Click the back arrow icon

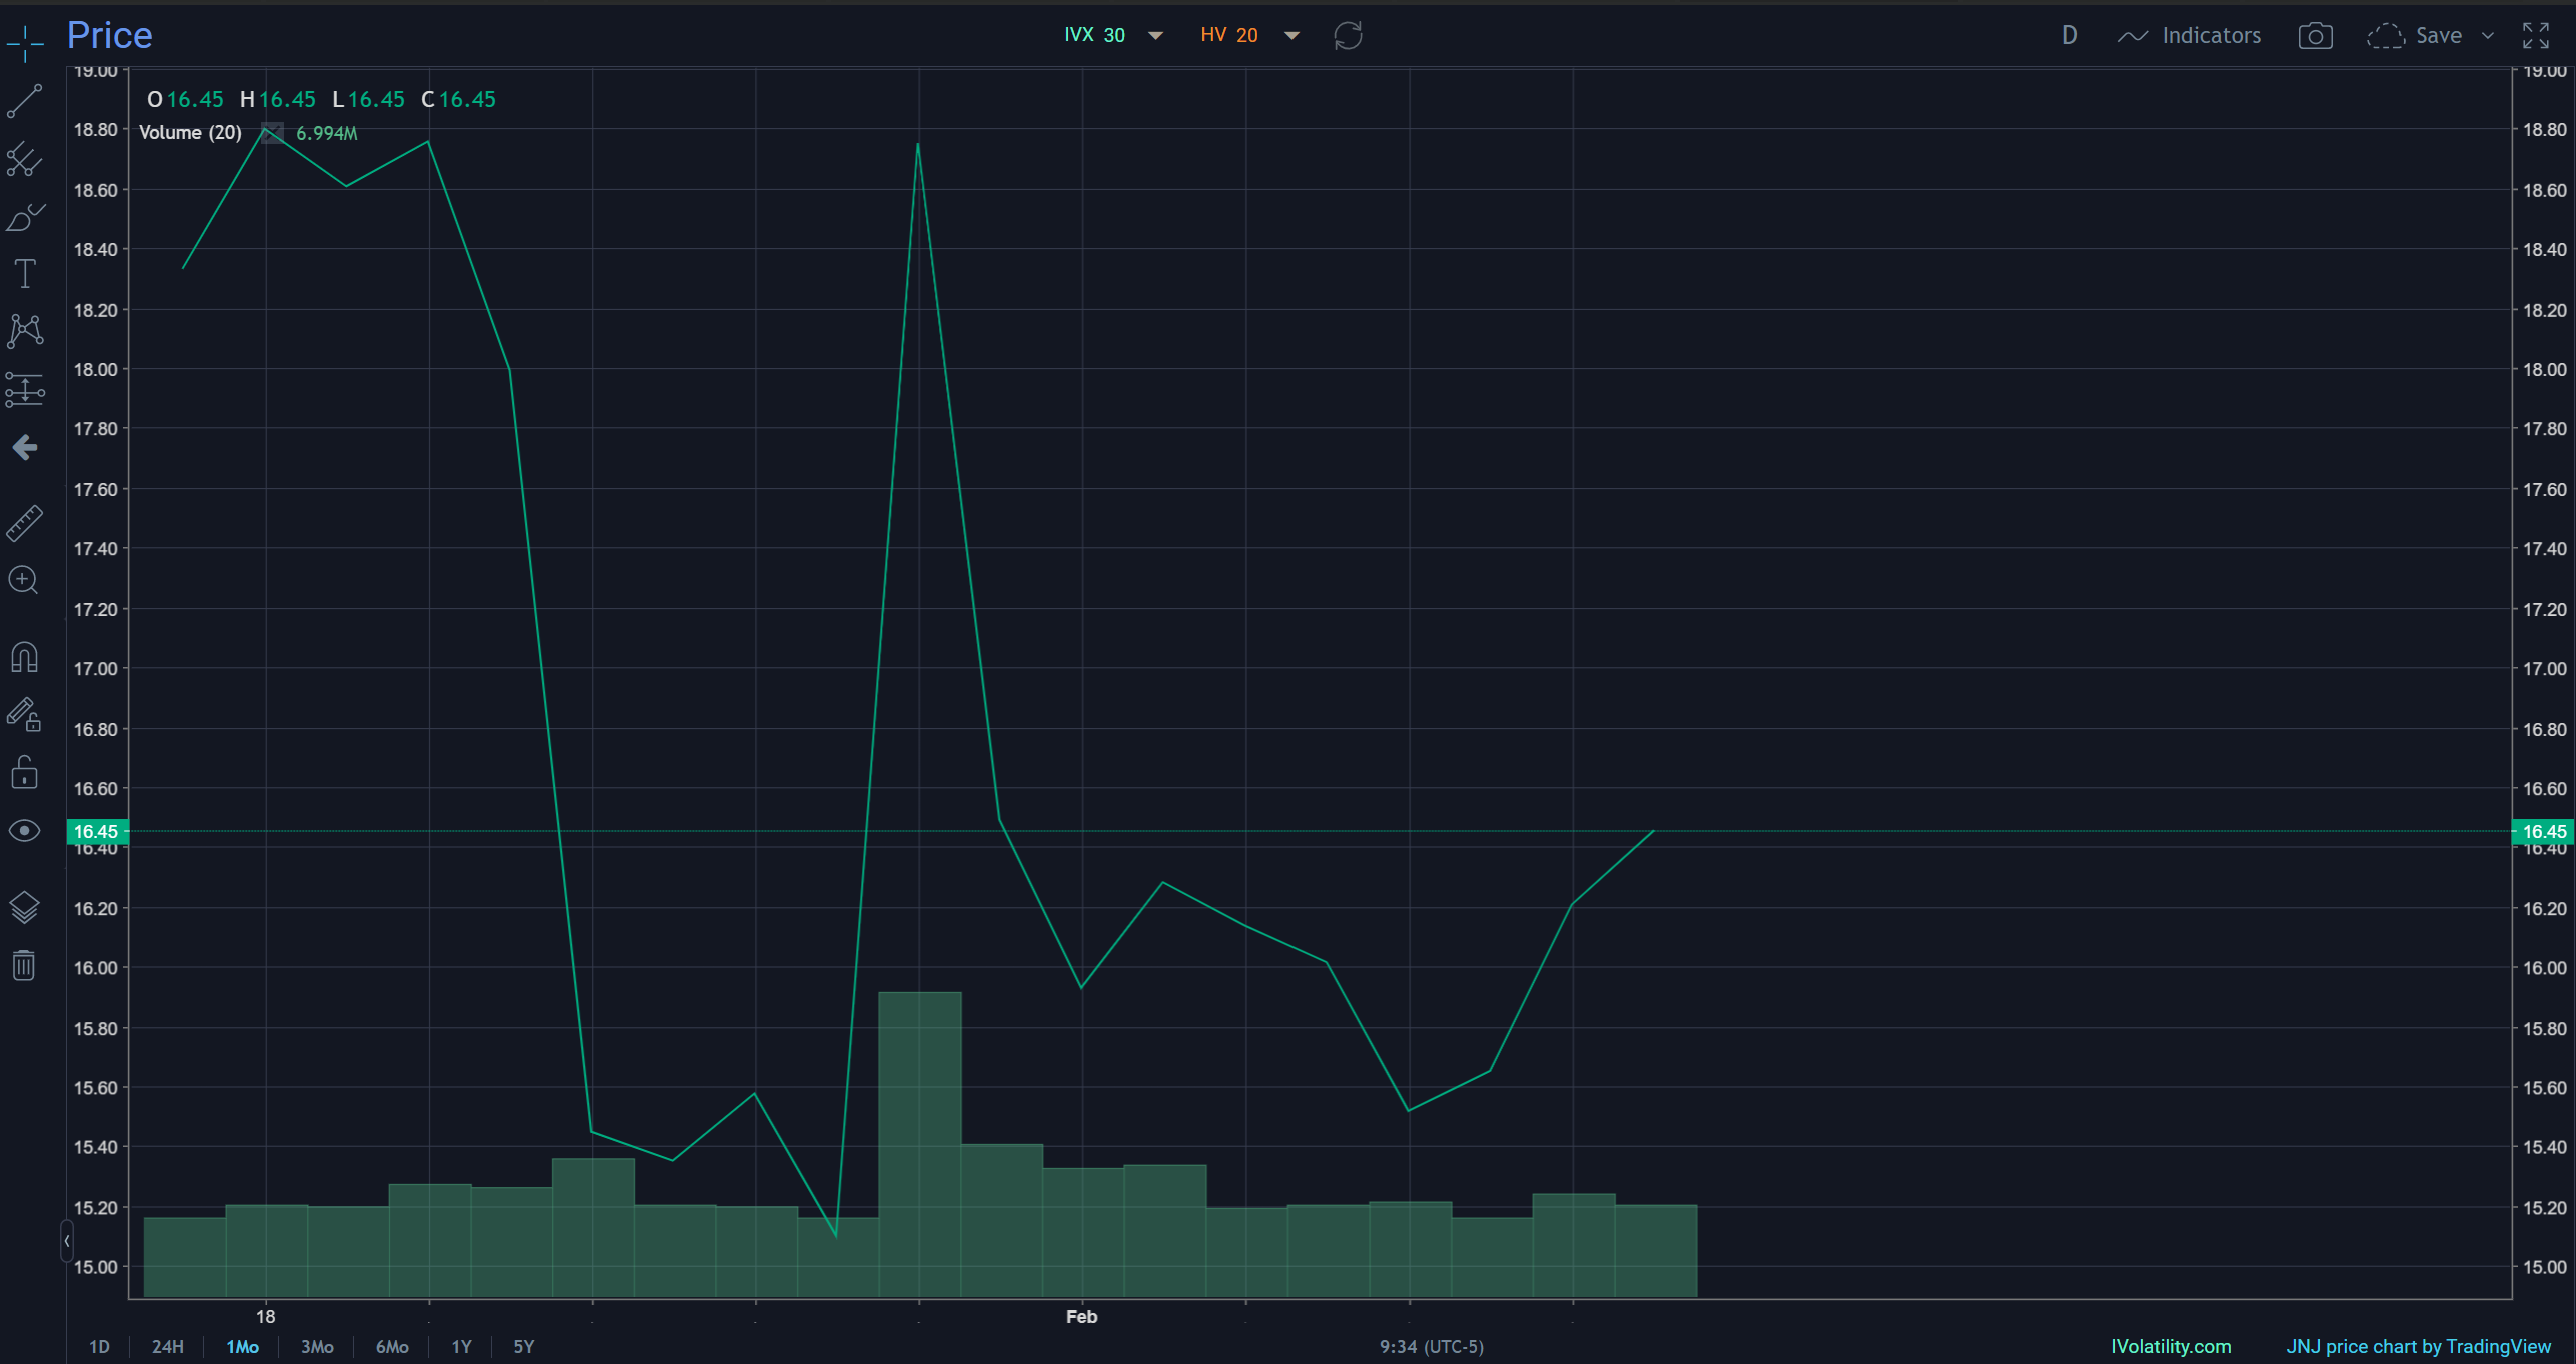(x=25, y=447)
